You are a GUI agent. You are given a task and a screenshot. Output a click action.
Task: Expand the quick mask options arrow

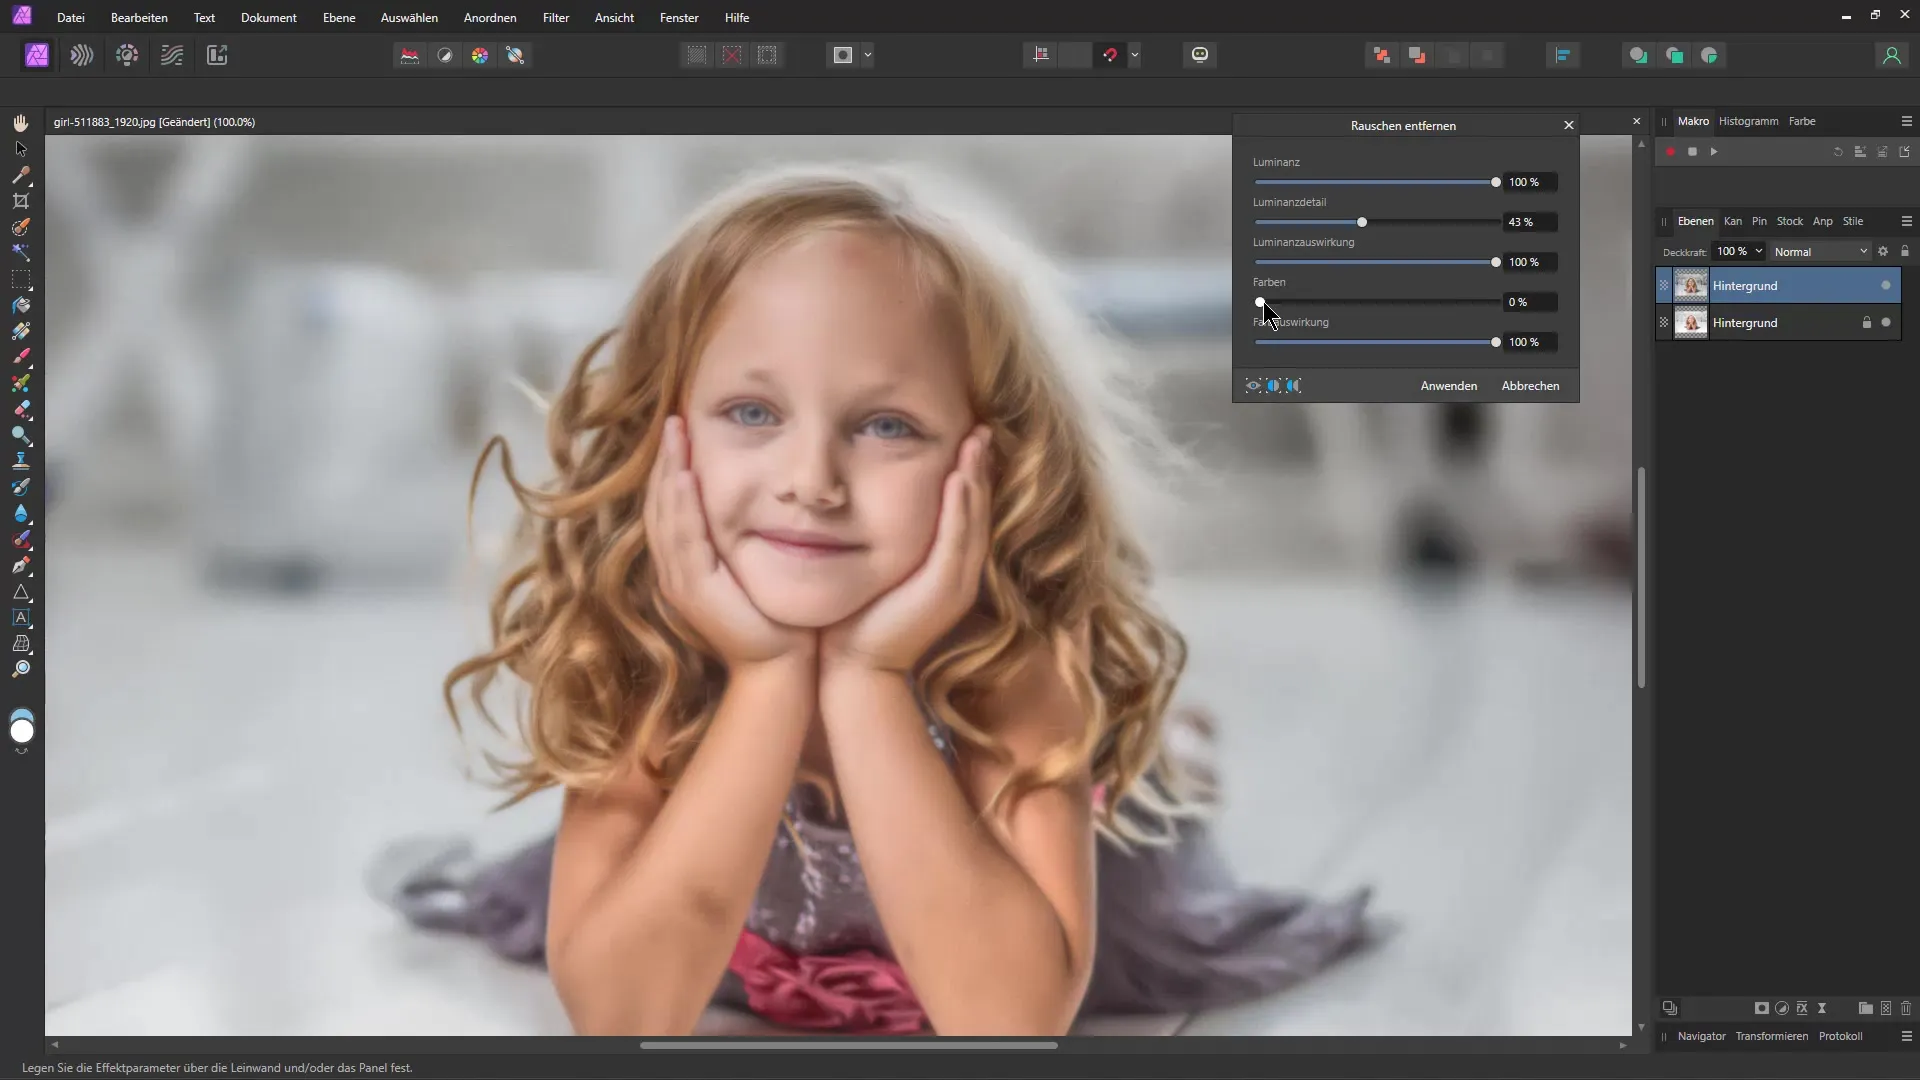pos(868,56)
